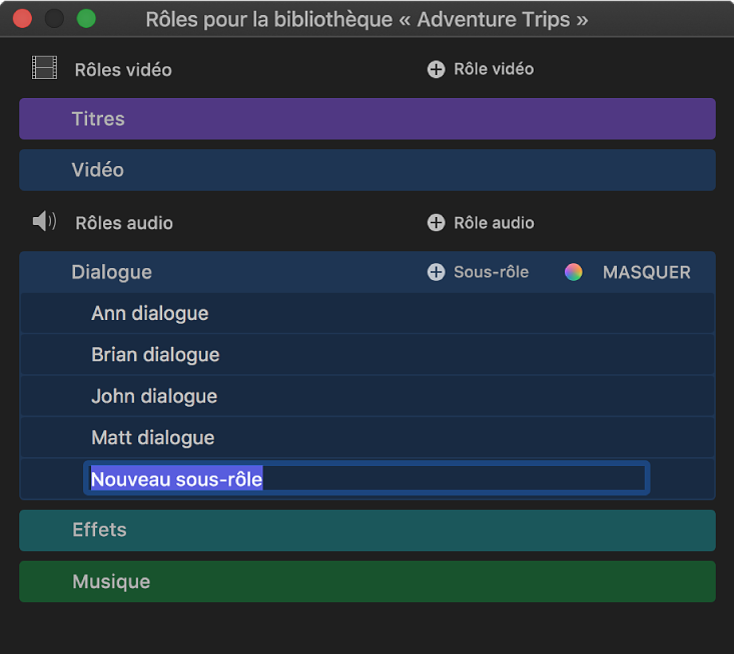Add a new audio role via Rôle audio

(x=493, y=223)
